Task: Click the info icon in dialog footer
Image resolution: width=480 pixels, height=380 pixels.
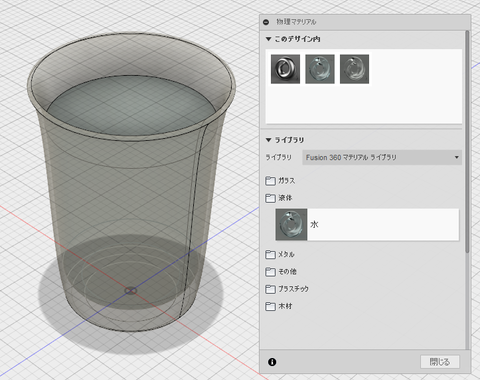Action: (272, 362)
